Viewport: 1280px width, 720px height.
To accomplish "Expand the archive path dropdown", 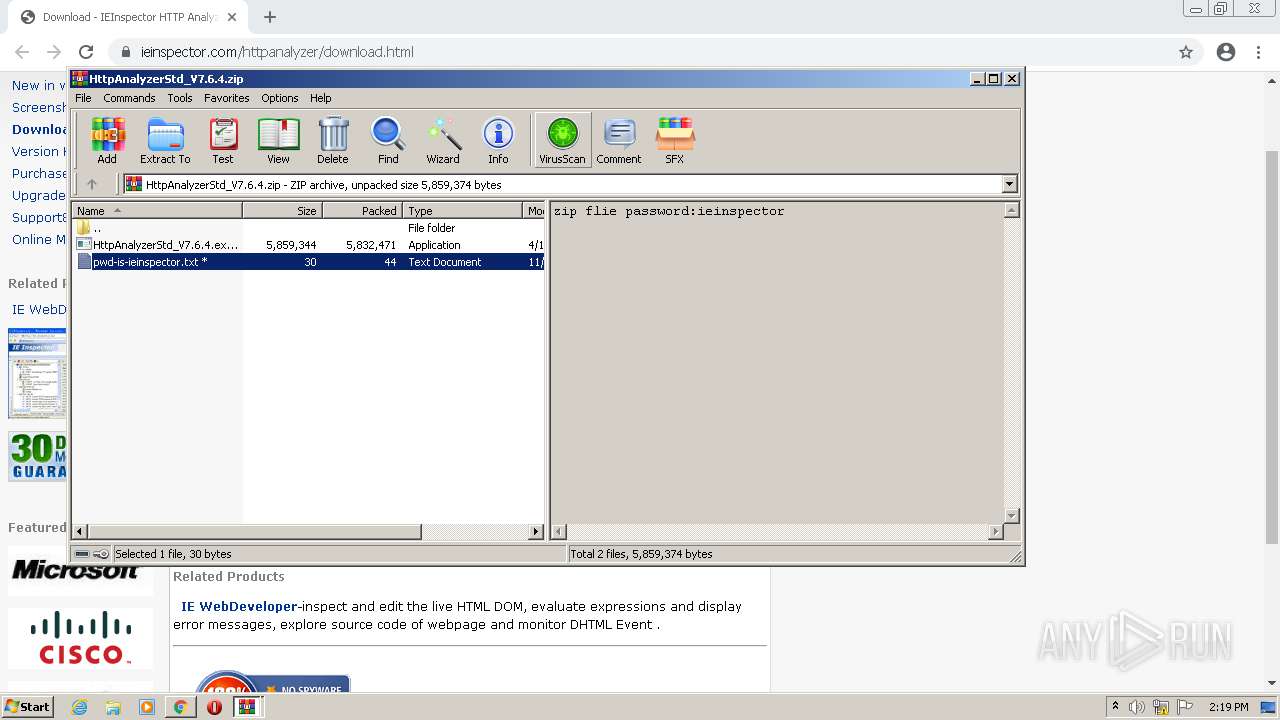I will tap(1009, 184).
